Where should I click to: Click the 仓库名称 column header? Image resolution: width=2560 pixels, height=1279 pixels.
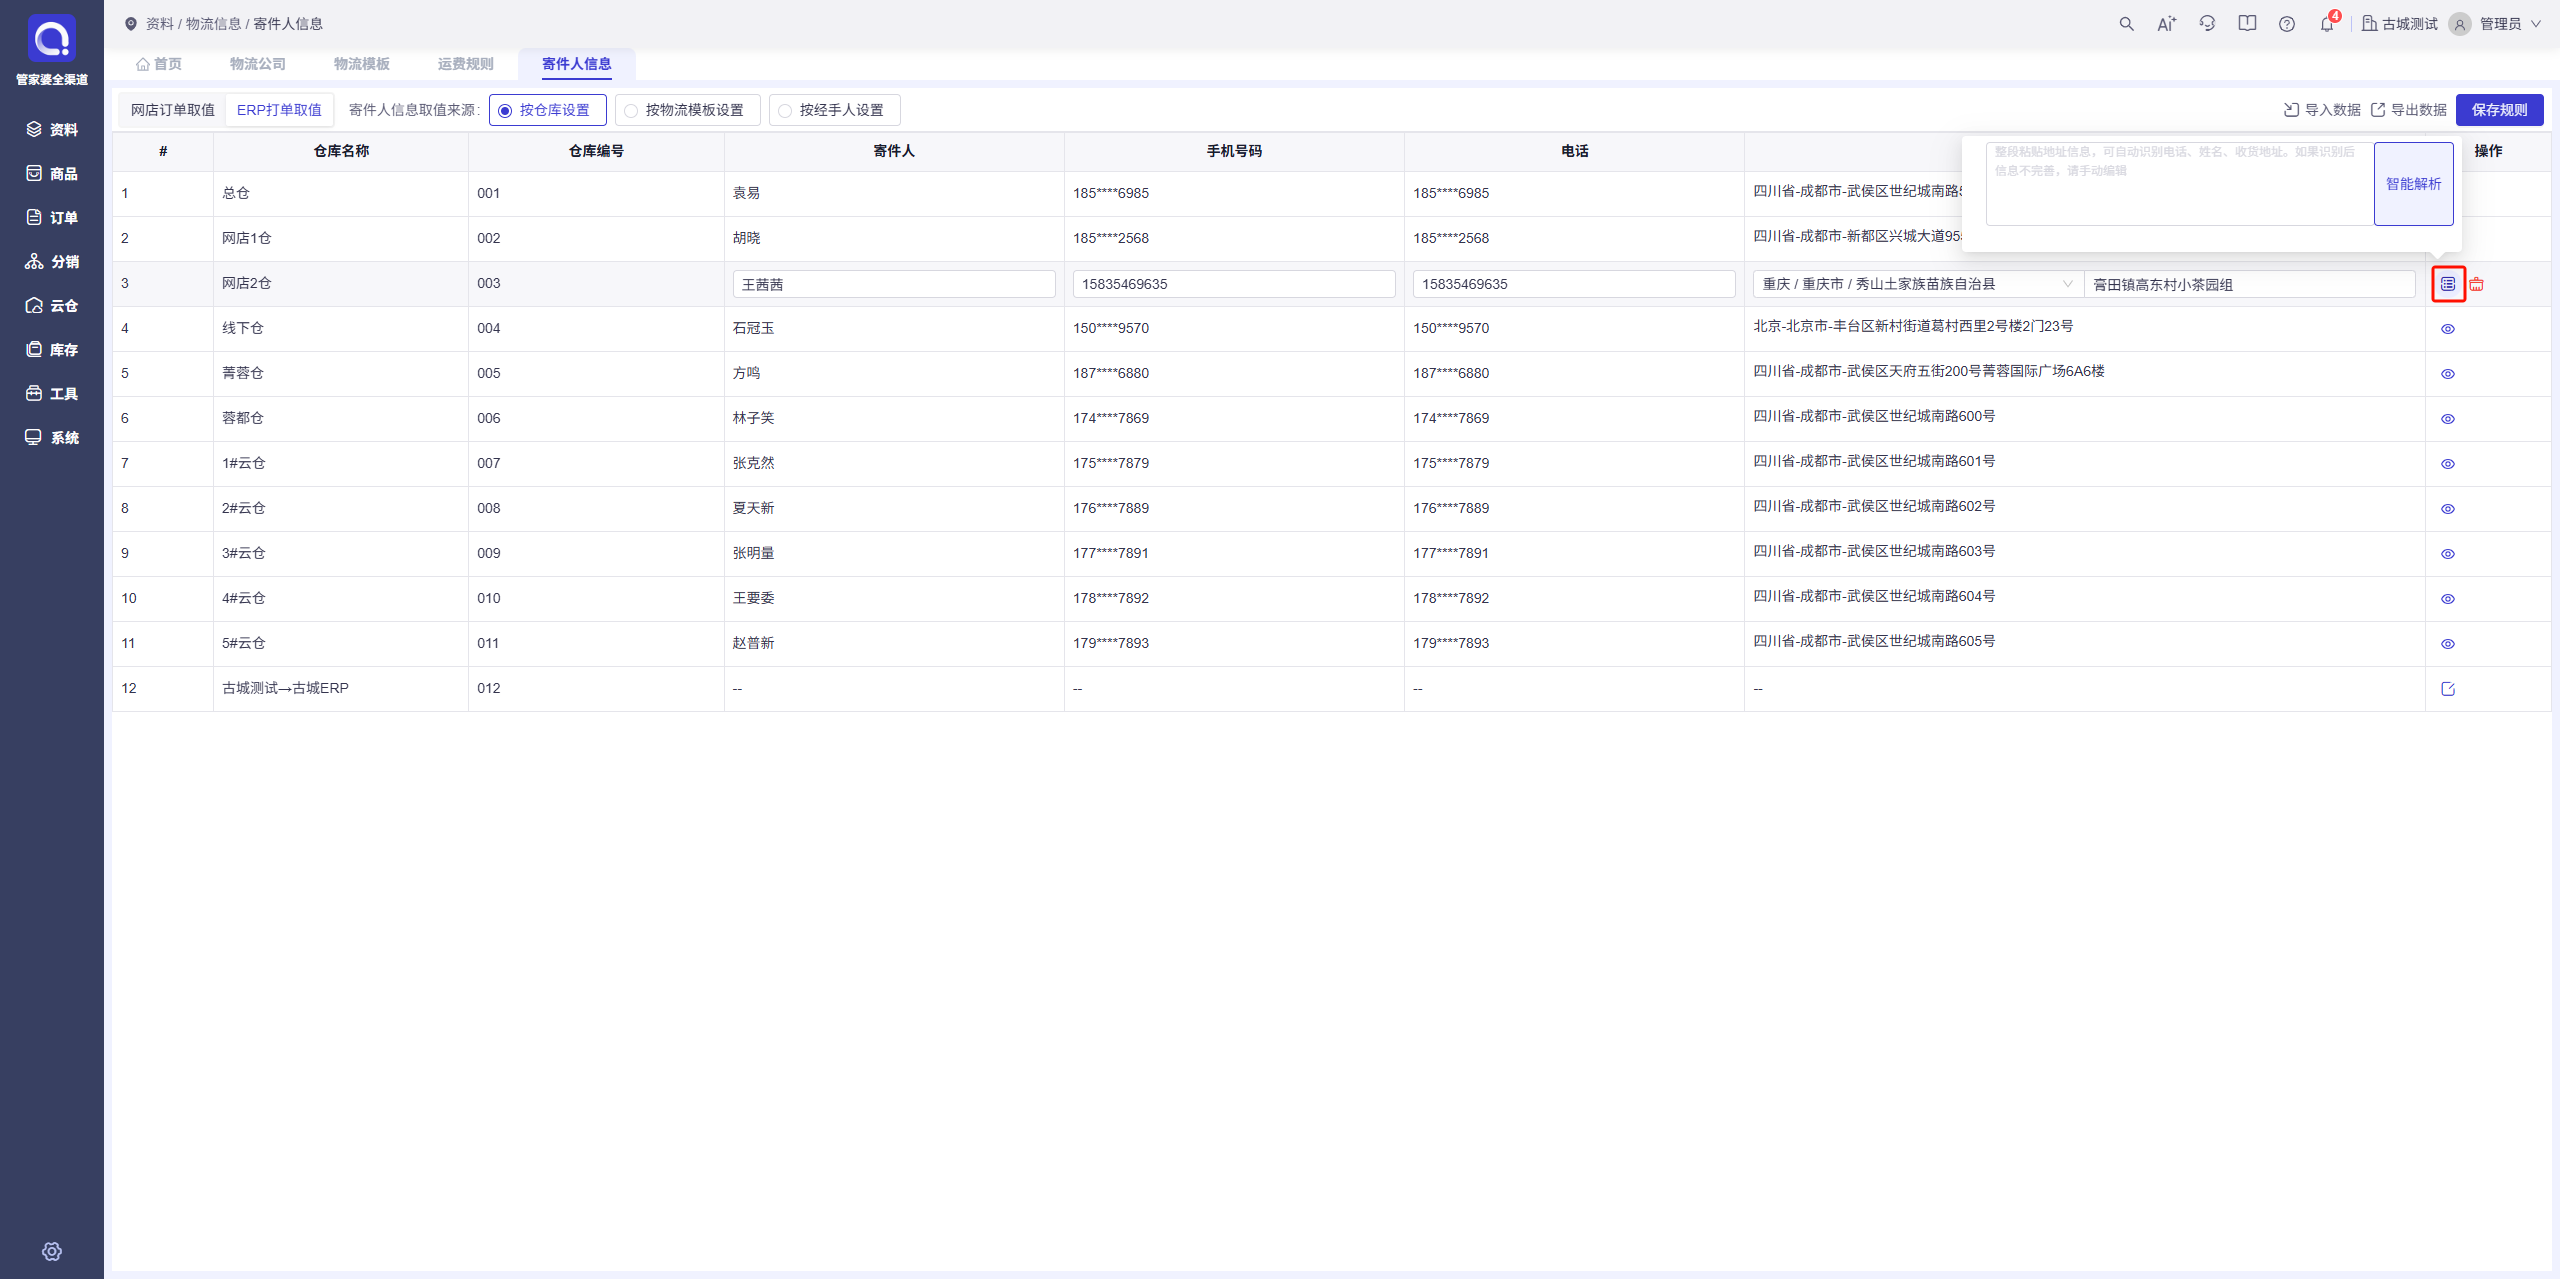[341, 151]
